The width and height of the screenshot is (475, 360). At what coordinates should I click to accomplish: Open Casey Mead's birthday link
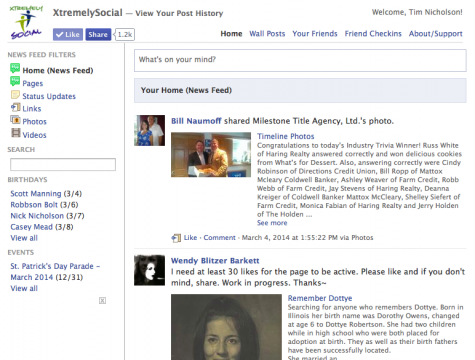tap(32, 227)
